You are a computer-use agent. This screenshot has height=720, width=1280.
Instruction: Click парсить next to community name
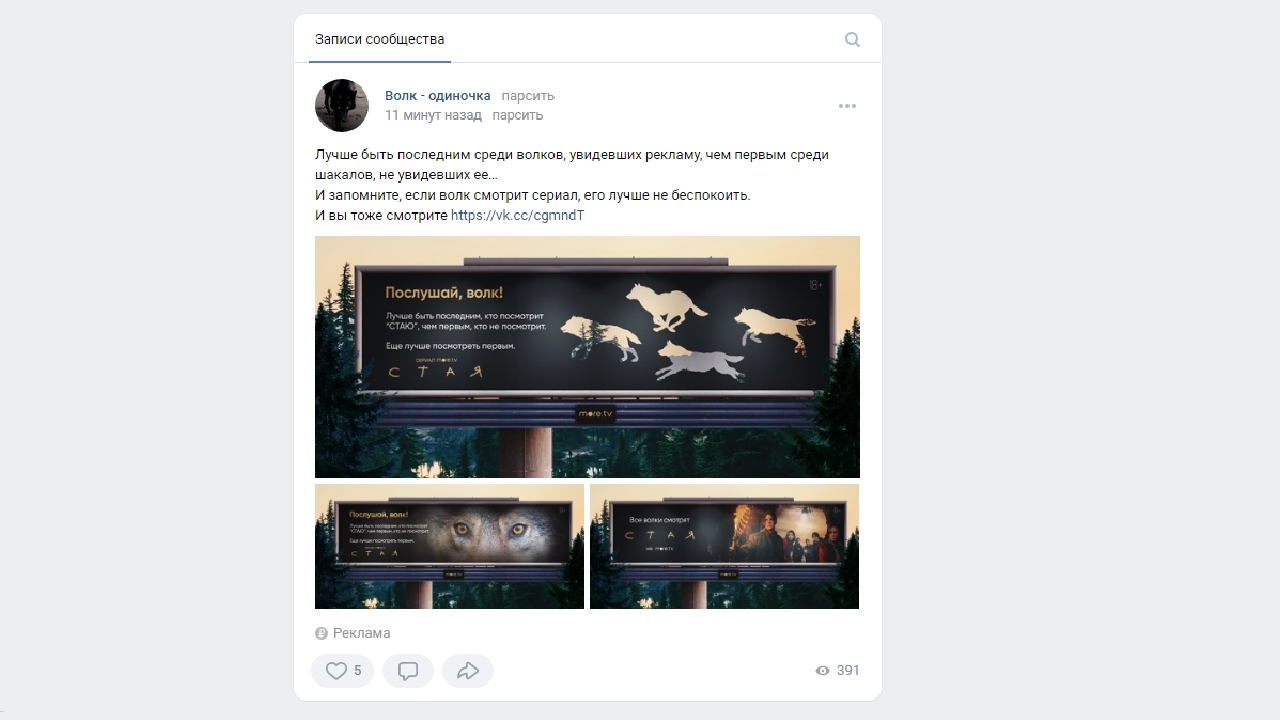[528, 96]
